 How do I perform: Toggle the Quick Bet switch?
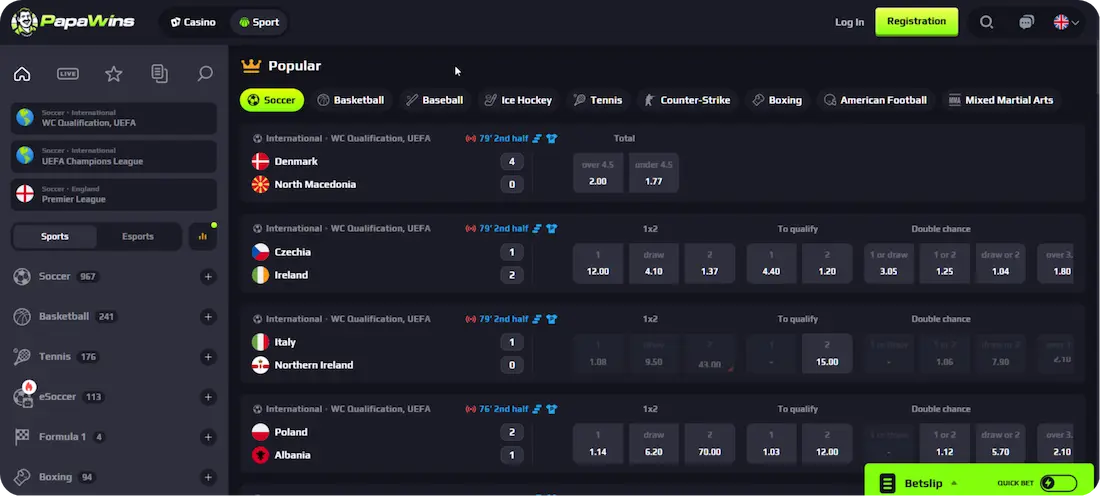(1059, 483)
